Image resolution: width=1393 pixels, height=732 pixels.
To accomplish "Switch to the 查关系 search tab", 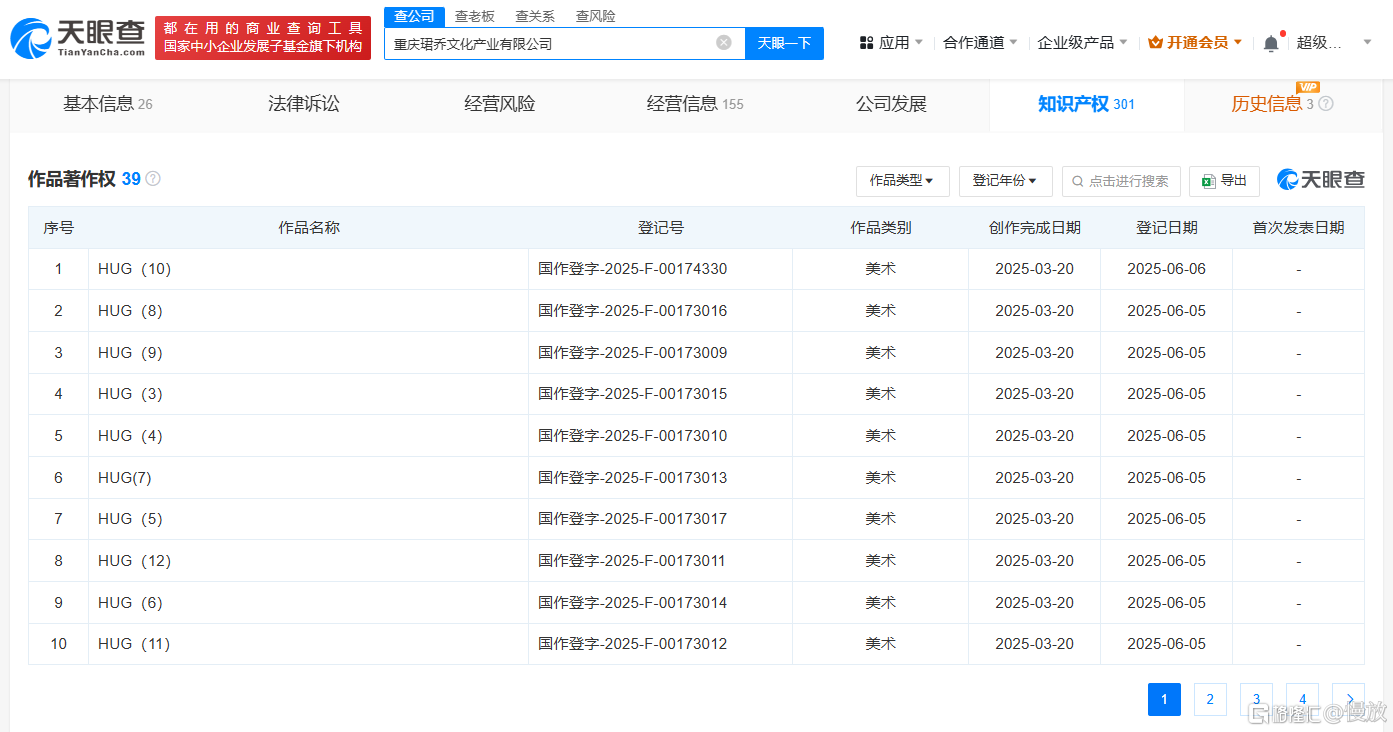I will pos(535,16).
